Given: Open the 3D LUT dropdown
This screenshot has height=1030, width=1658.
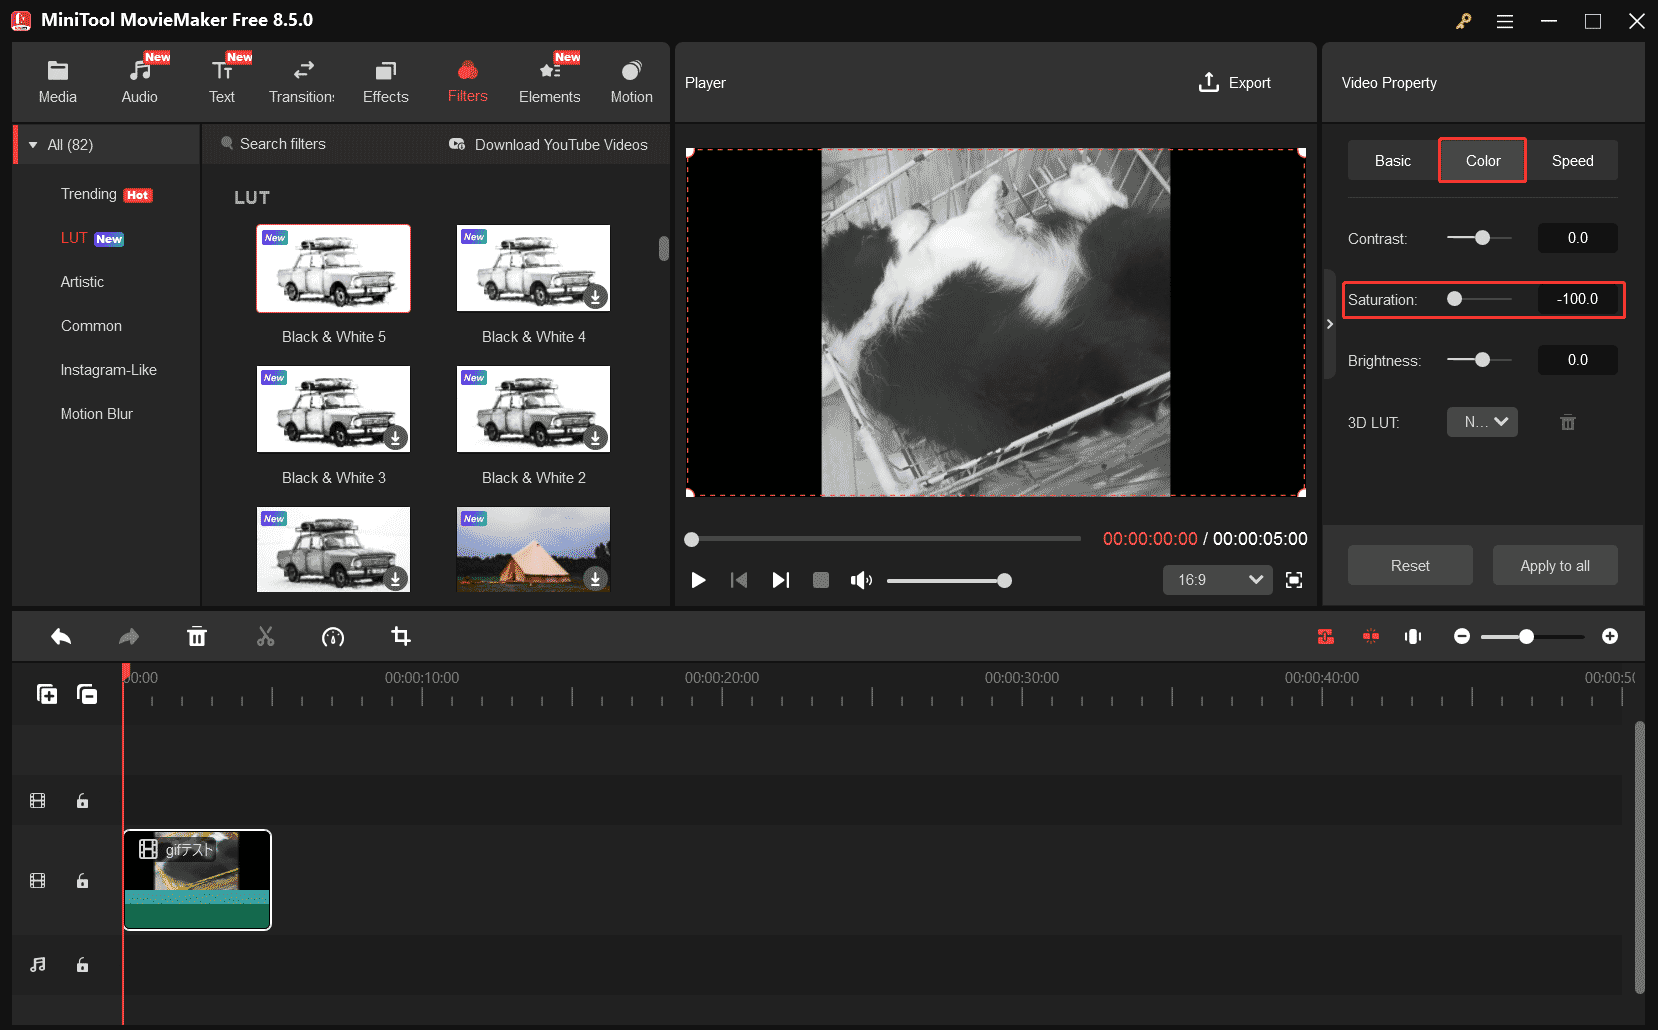Looking at the screenshot, I should (1482, 421).
